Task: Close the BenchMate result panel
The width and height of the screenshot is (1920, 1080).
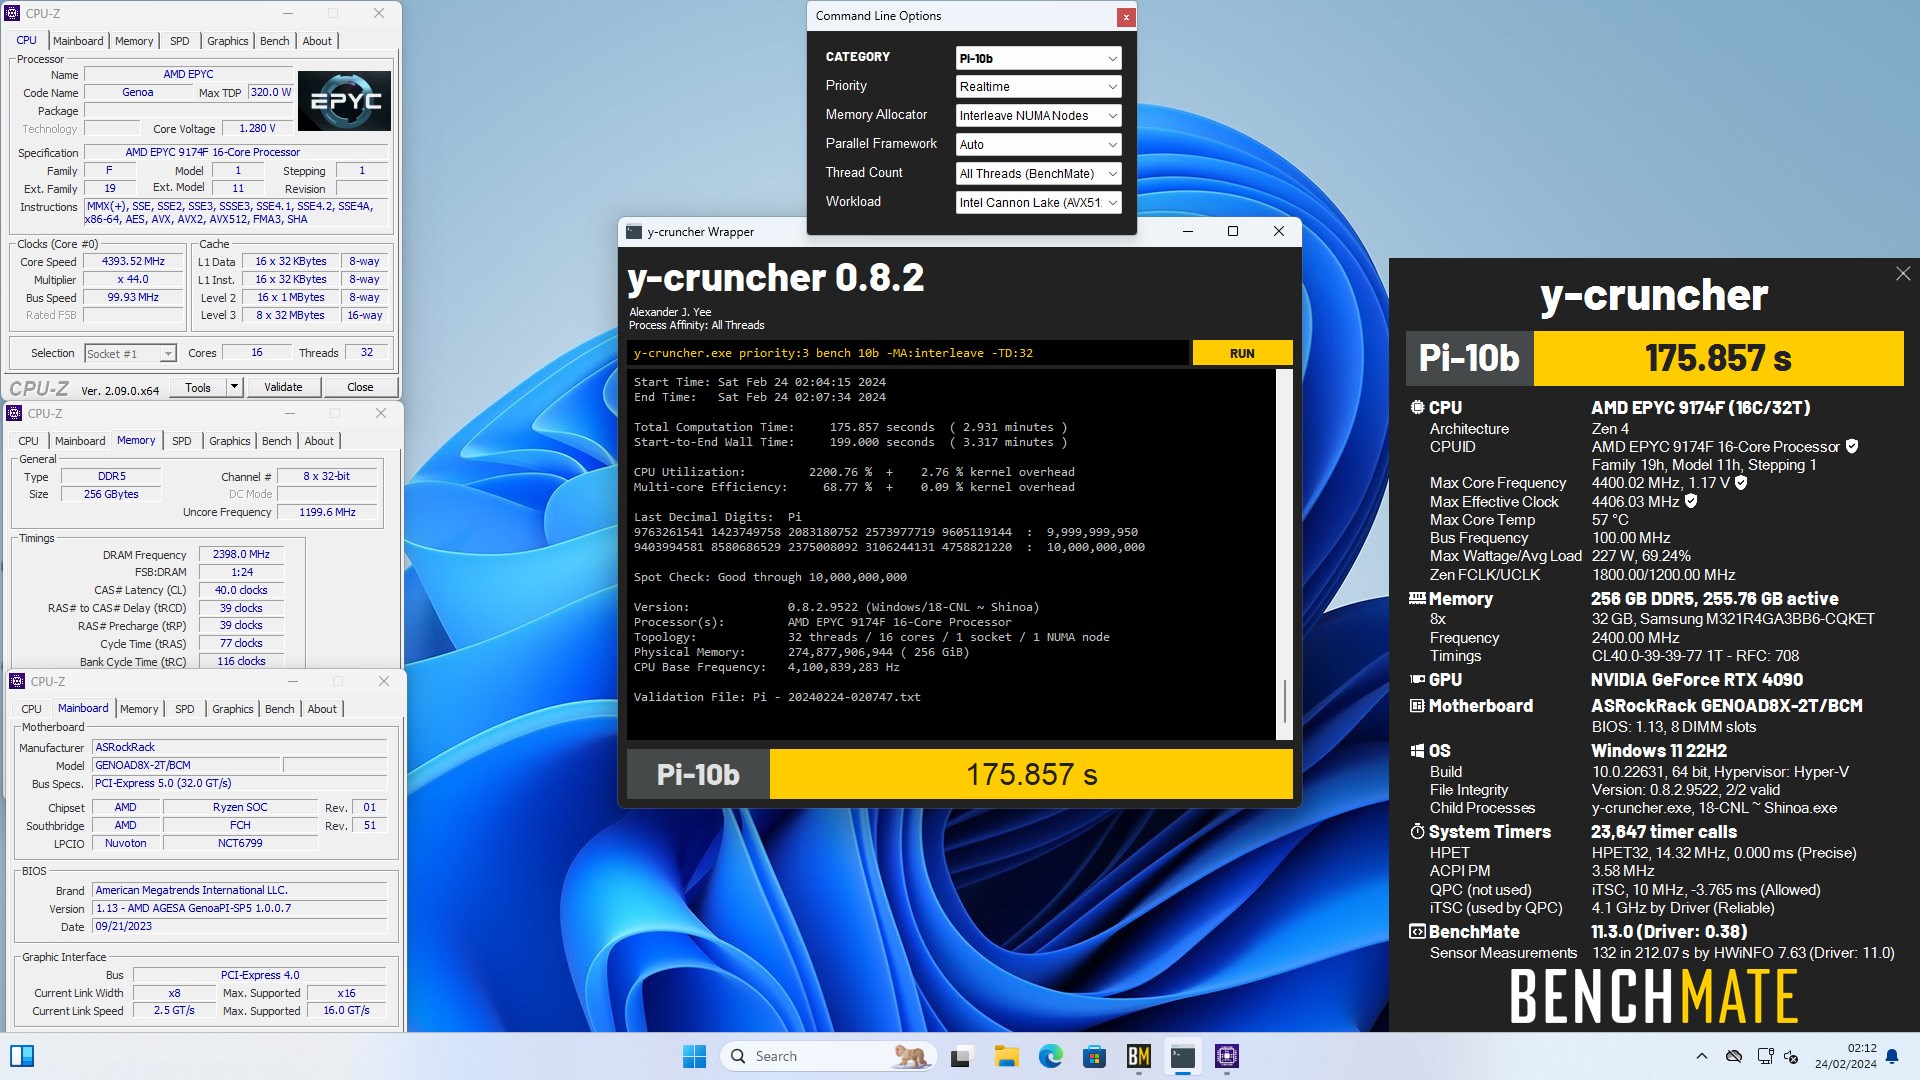Action: 1902,274
